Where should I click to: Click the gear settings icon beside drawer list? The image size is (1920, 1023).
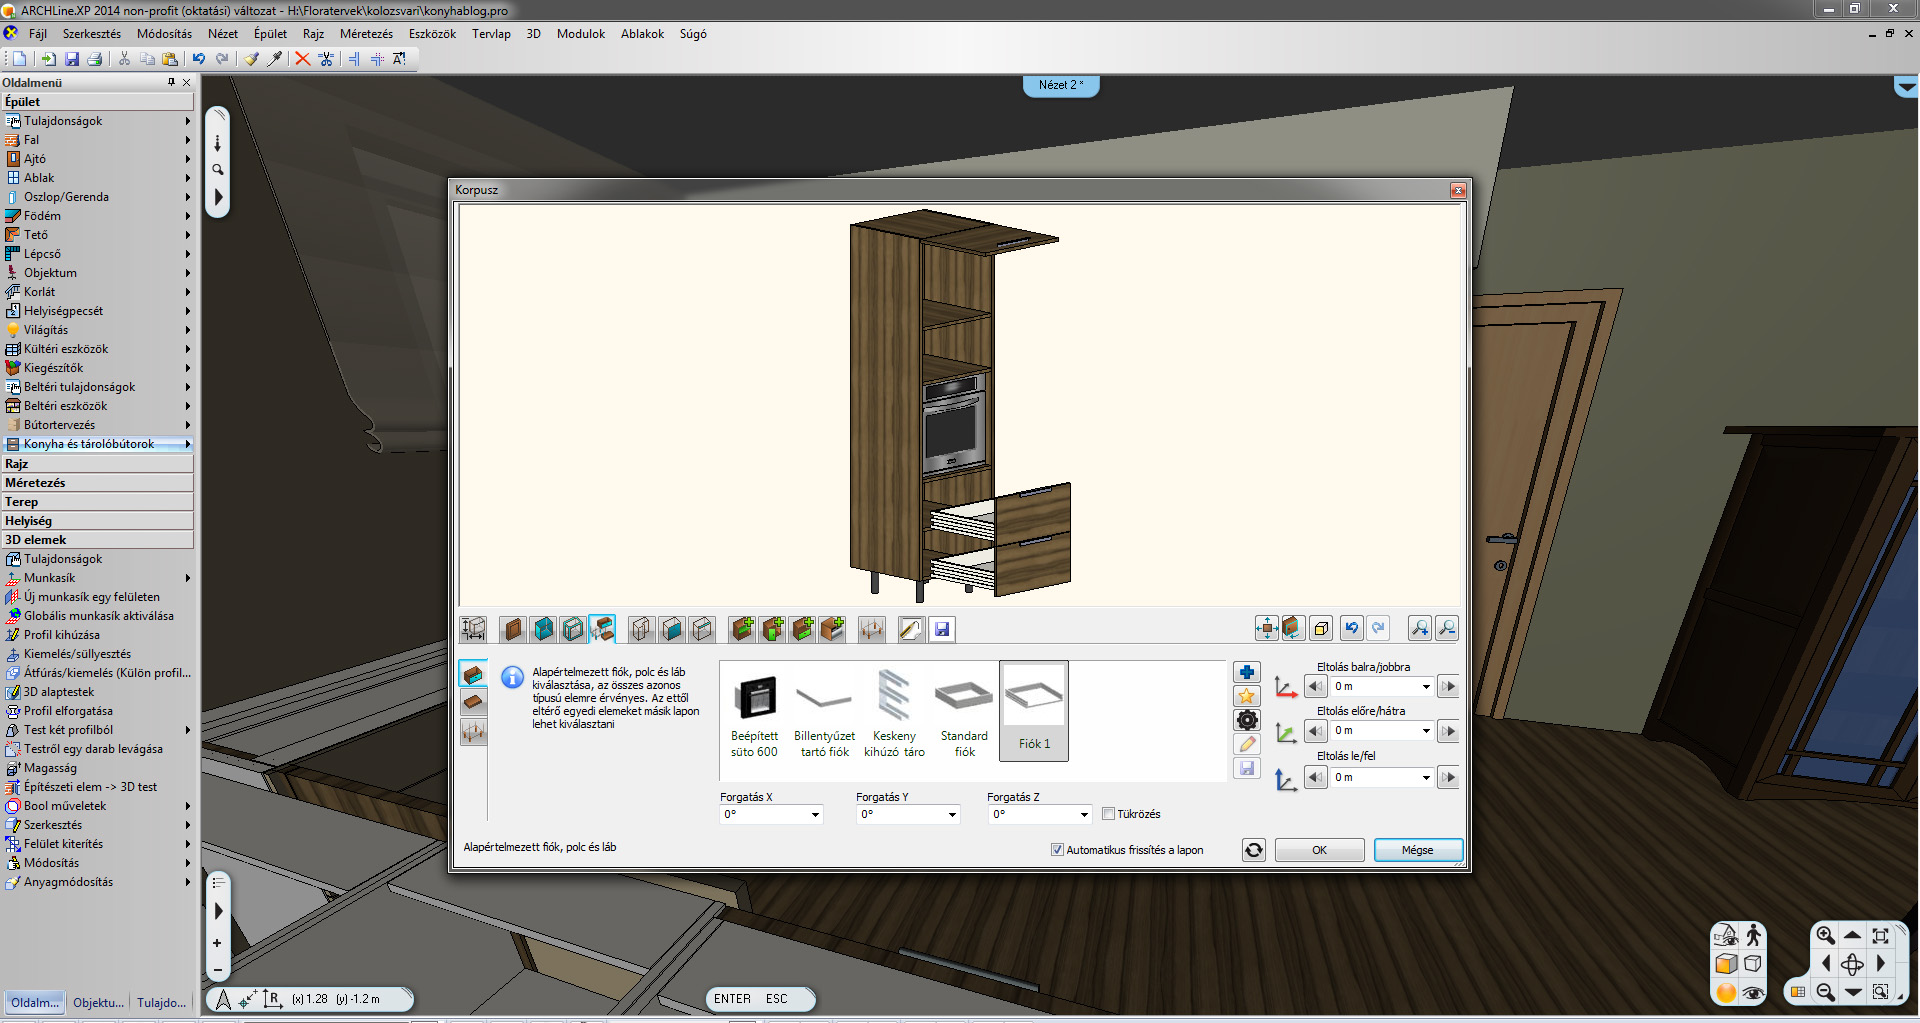[x=1247, y=720]
